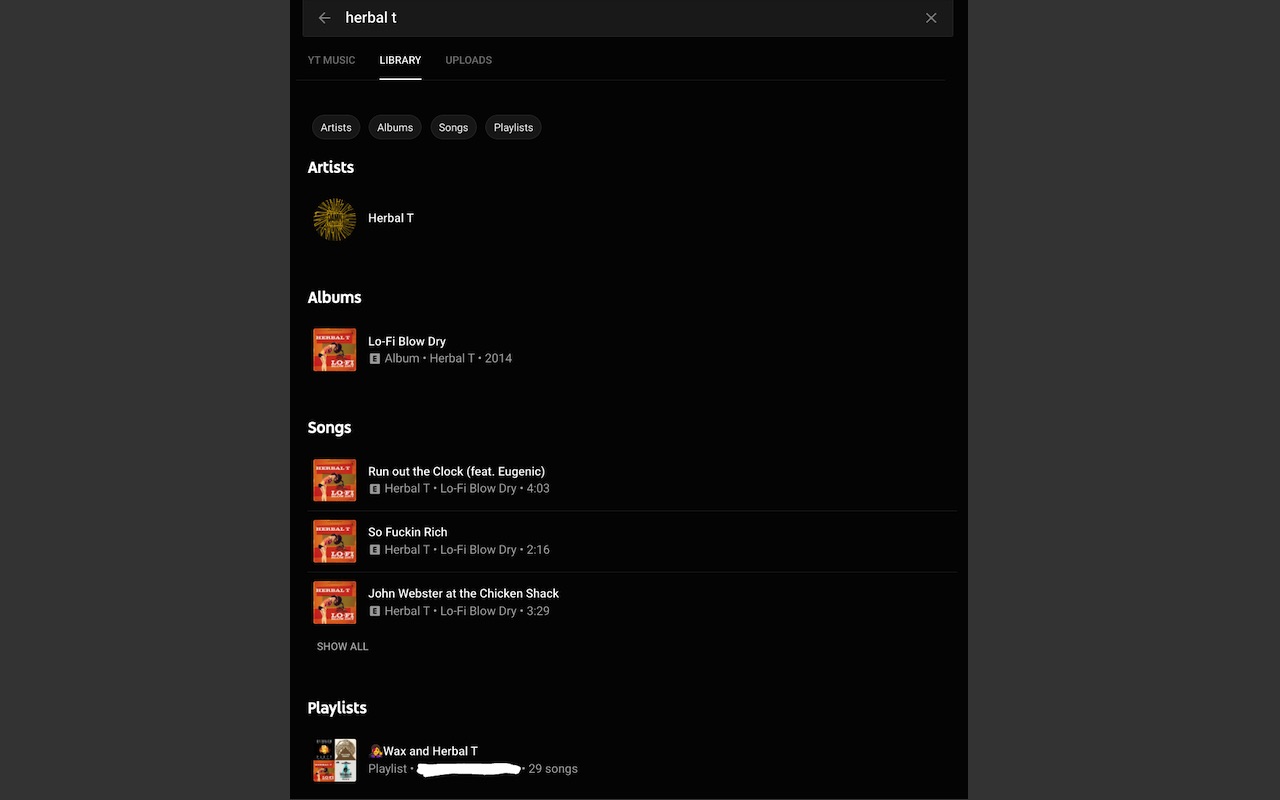Click explicit badge on So Fuckin Rich
This screenshot has height=800, width=1280.
click(375, 550)
